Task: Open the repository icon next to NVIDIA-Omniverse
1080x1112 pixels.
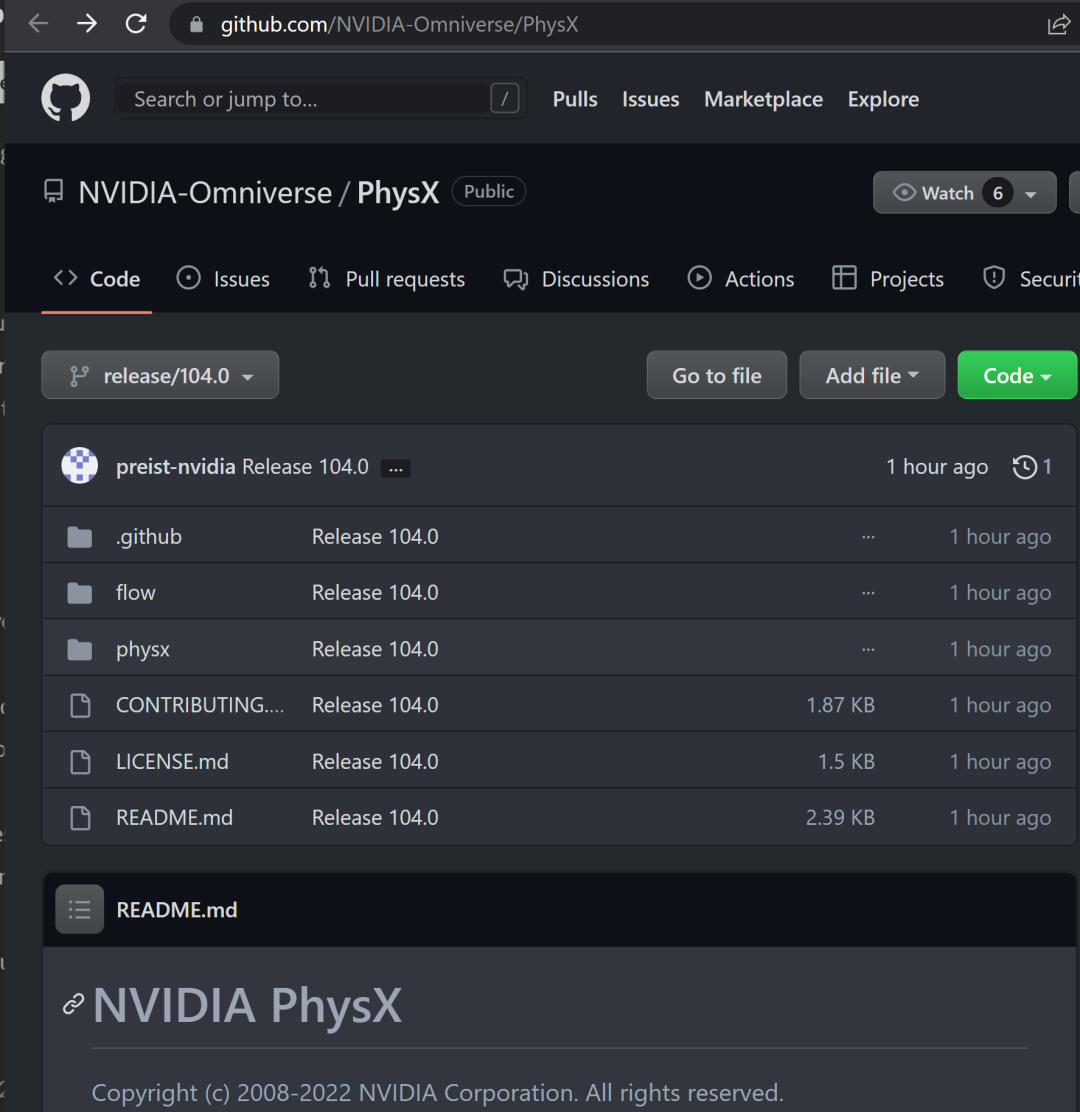Action: [x=53, y=191]
